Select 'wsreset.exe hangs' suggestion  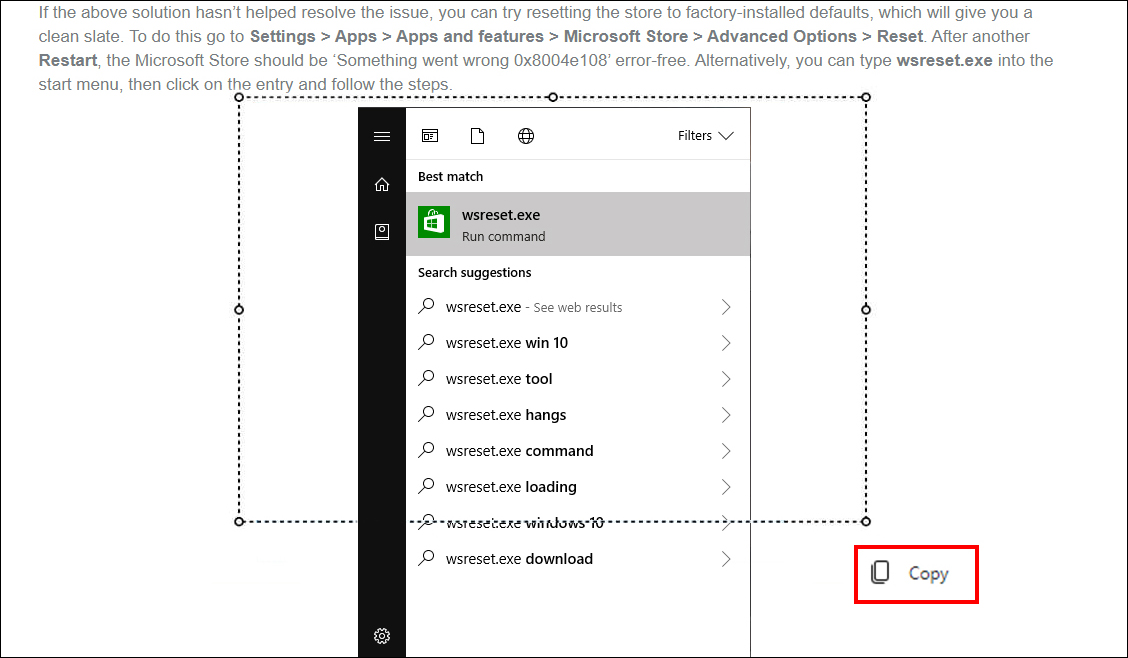pyautogui.click(x=578, y=415)
